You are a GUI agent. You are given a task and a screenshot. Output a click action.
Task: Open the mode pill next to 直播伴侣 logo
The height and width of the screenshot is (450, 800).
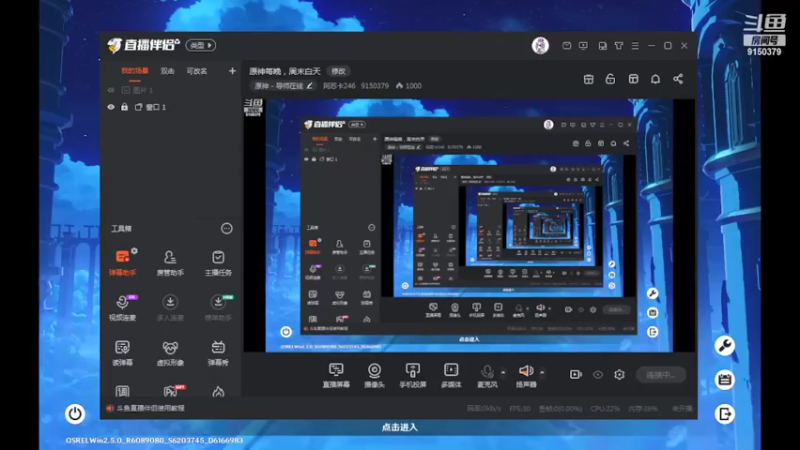tap(201, 45)
